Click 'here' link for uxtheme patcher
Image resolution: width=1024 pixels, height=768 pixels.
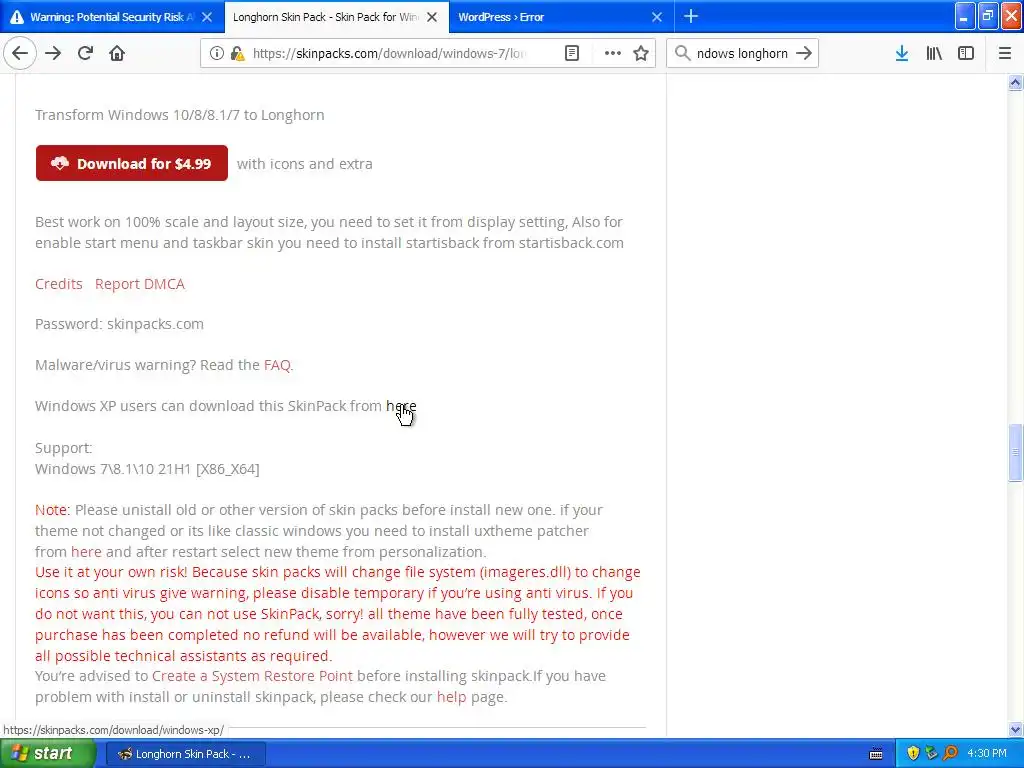[x=86, y=552]
